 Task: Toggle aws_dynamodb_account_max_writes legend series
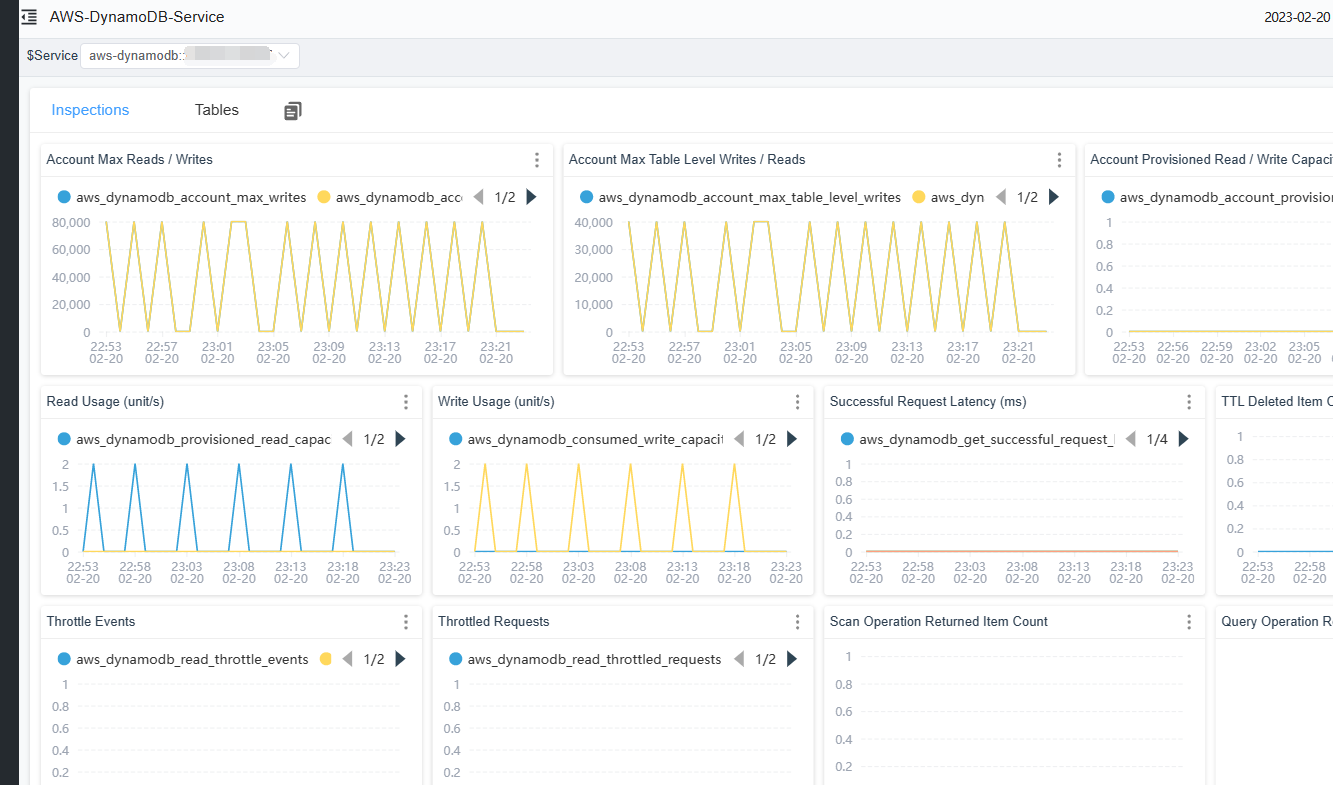coord(182,197)
